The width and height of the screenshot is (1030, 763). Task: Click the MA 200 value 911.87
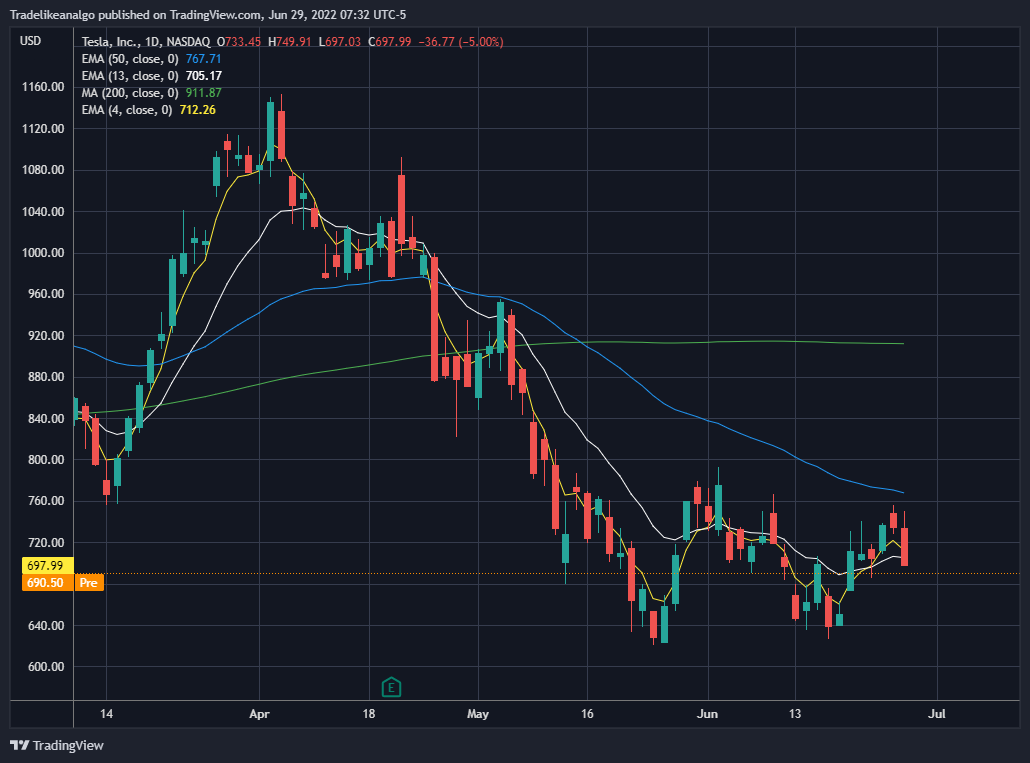204,93
